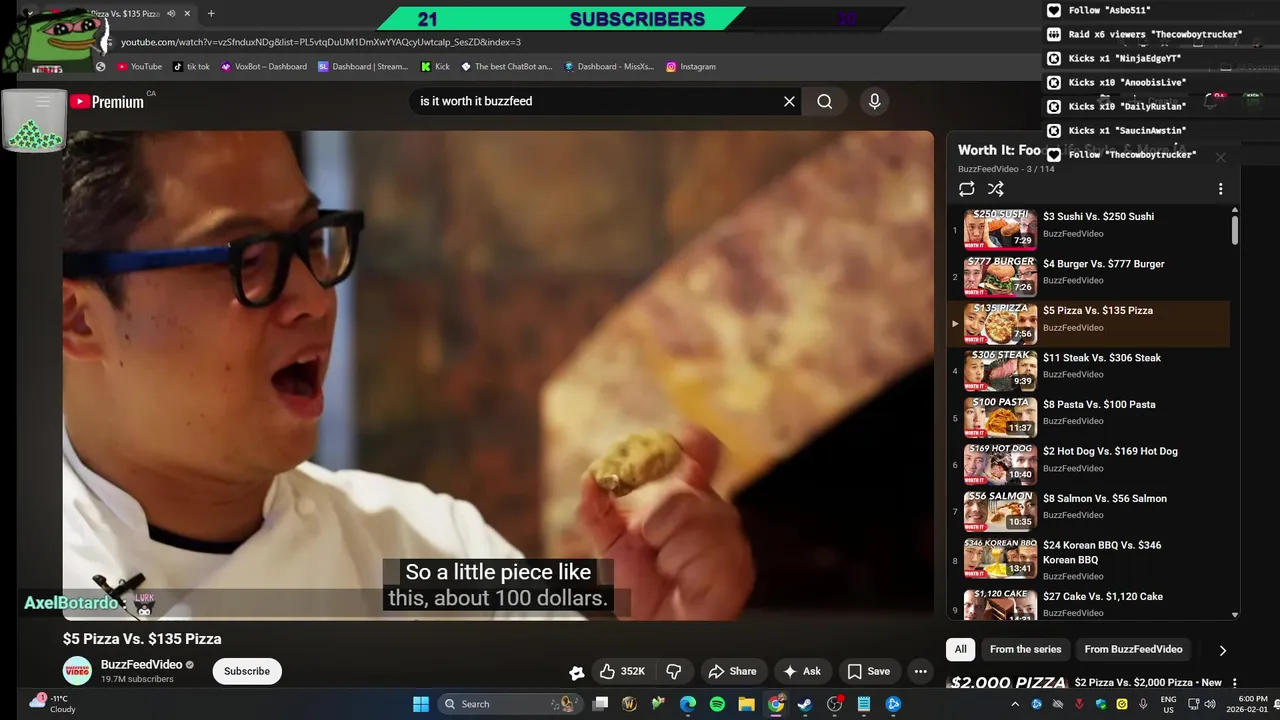Open OBS Studio from taskbar
Image resolution: width=1280 pixels, height=720 pixels.
[x=834, y=704]
